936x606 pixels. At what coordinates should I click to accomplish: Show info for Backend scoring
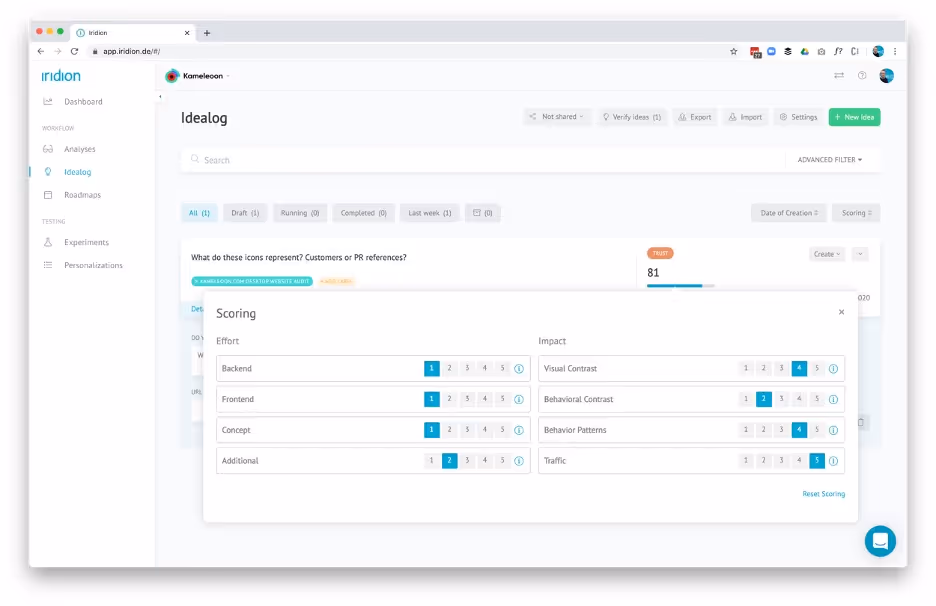[519, 369]
